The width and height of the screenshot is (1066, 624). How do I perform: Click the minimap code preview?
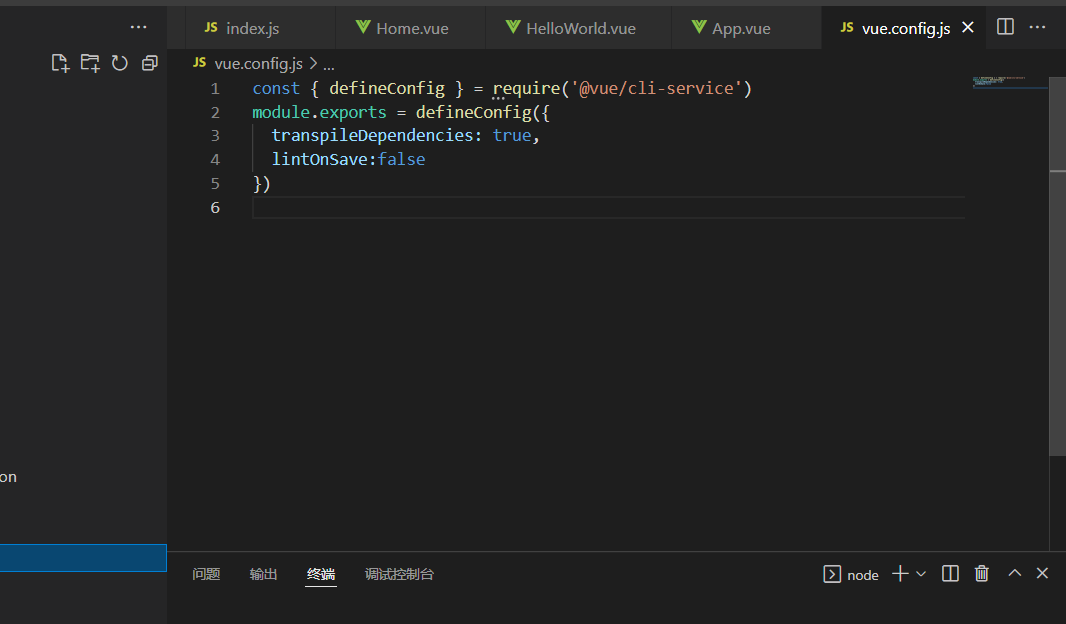point(999,82)
